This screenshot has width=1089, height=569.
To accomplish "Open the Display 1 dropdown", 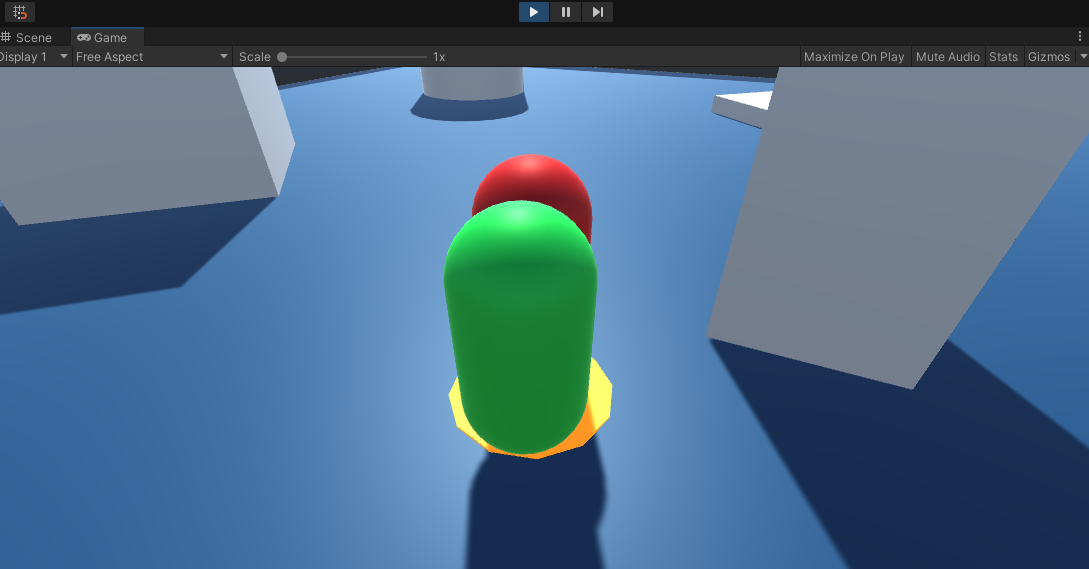I will [x=35, y=57].
